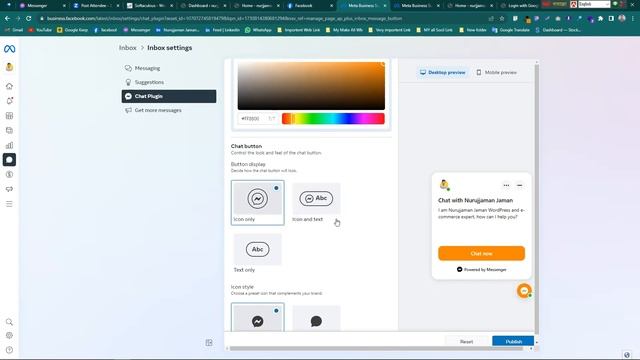Open the Google Translate bookmark

(511, 30)
